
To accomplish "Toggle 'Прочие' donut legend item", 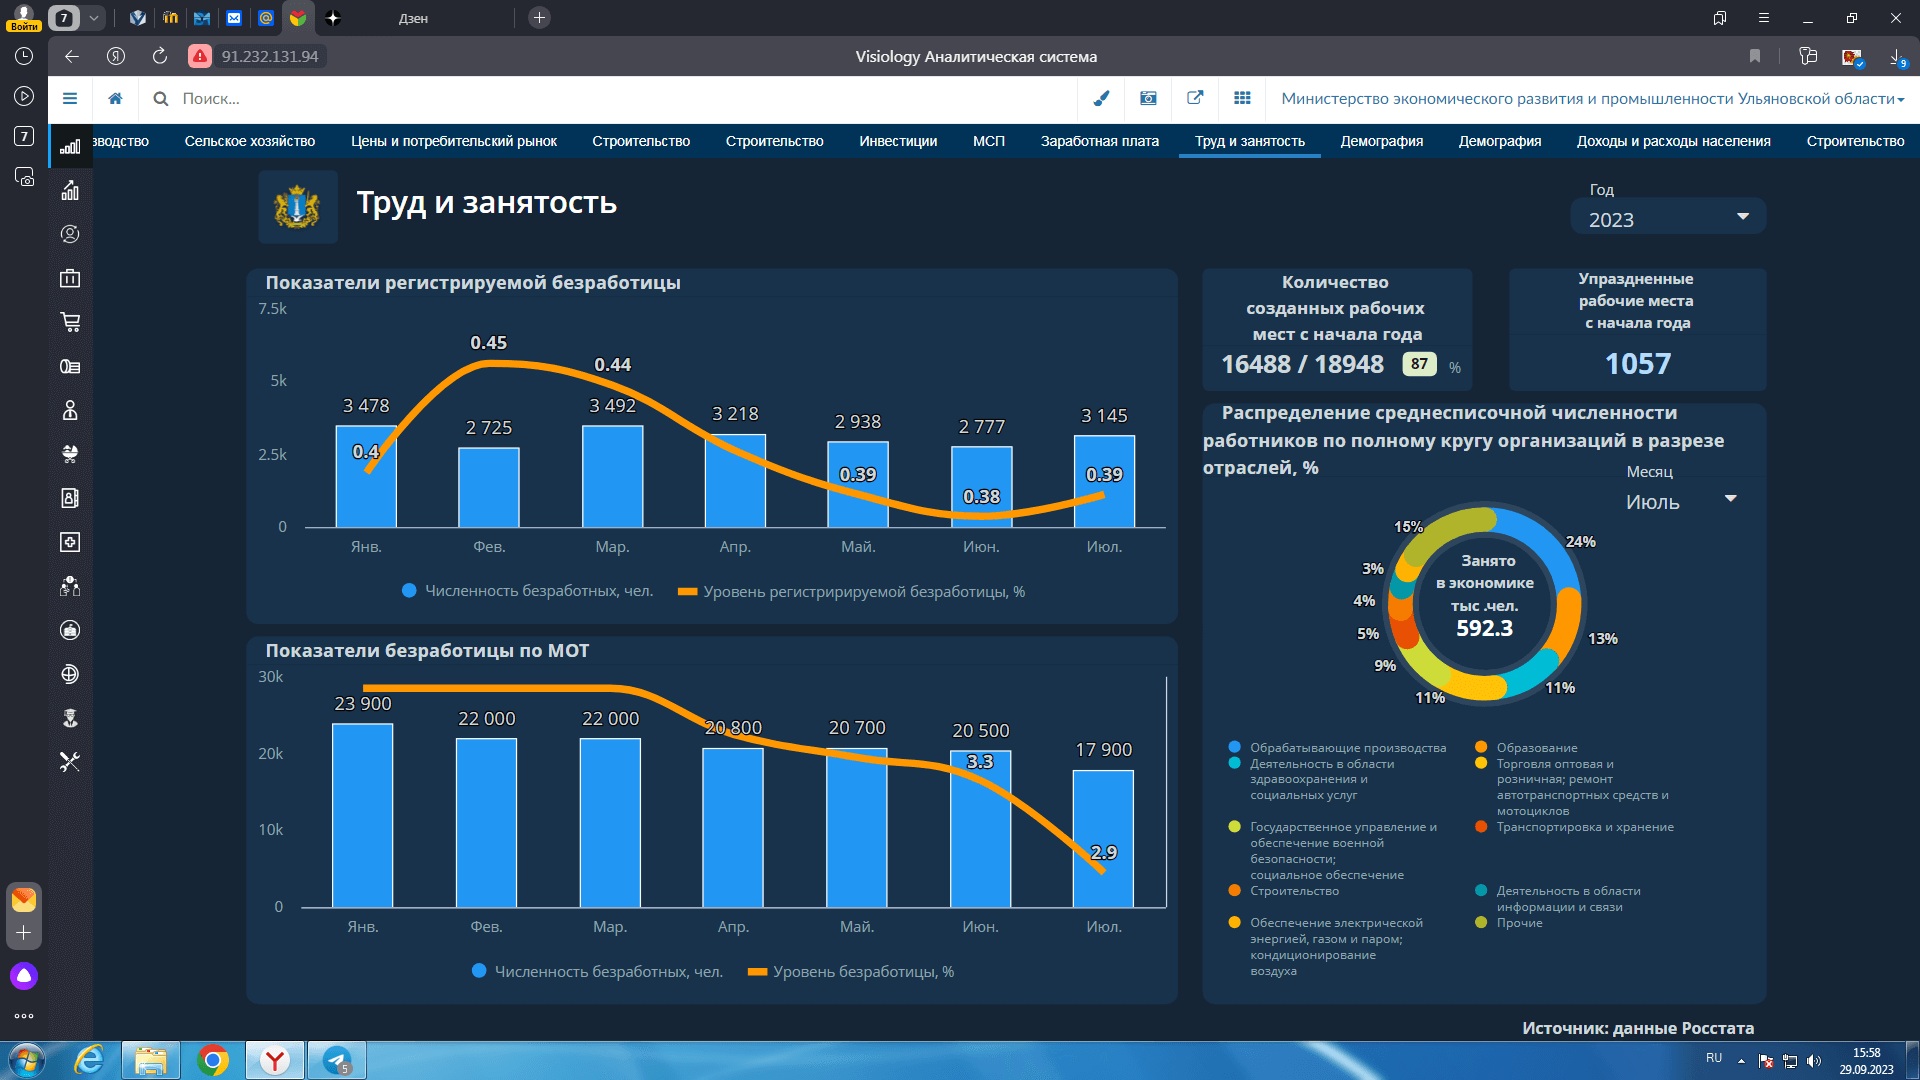I will pyautogui.click(x=1508, y=923).
